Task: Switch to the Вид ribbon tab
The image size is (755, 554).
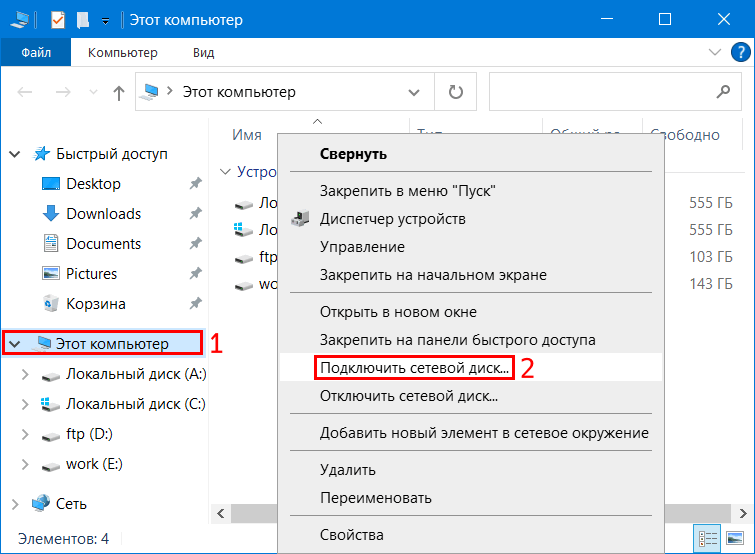Action: 203,52
